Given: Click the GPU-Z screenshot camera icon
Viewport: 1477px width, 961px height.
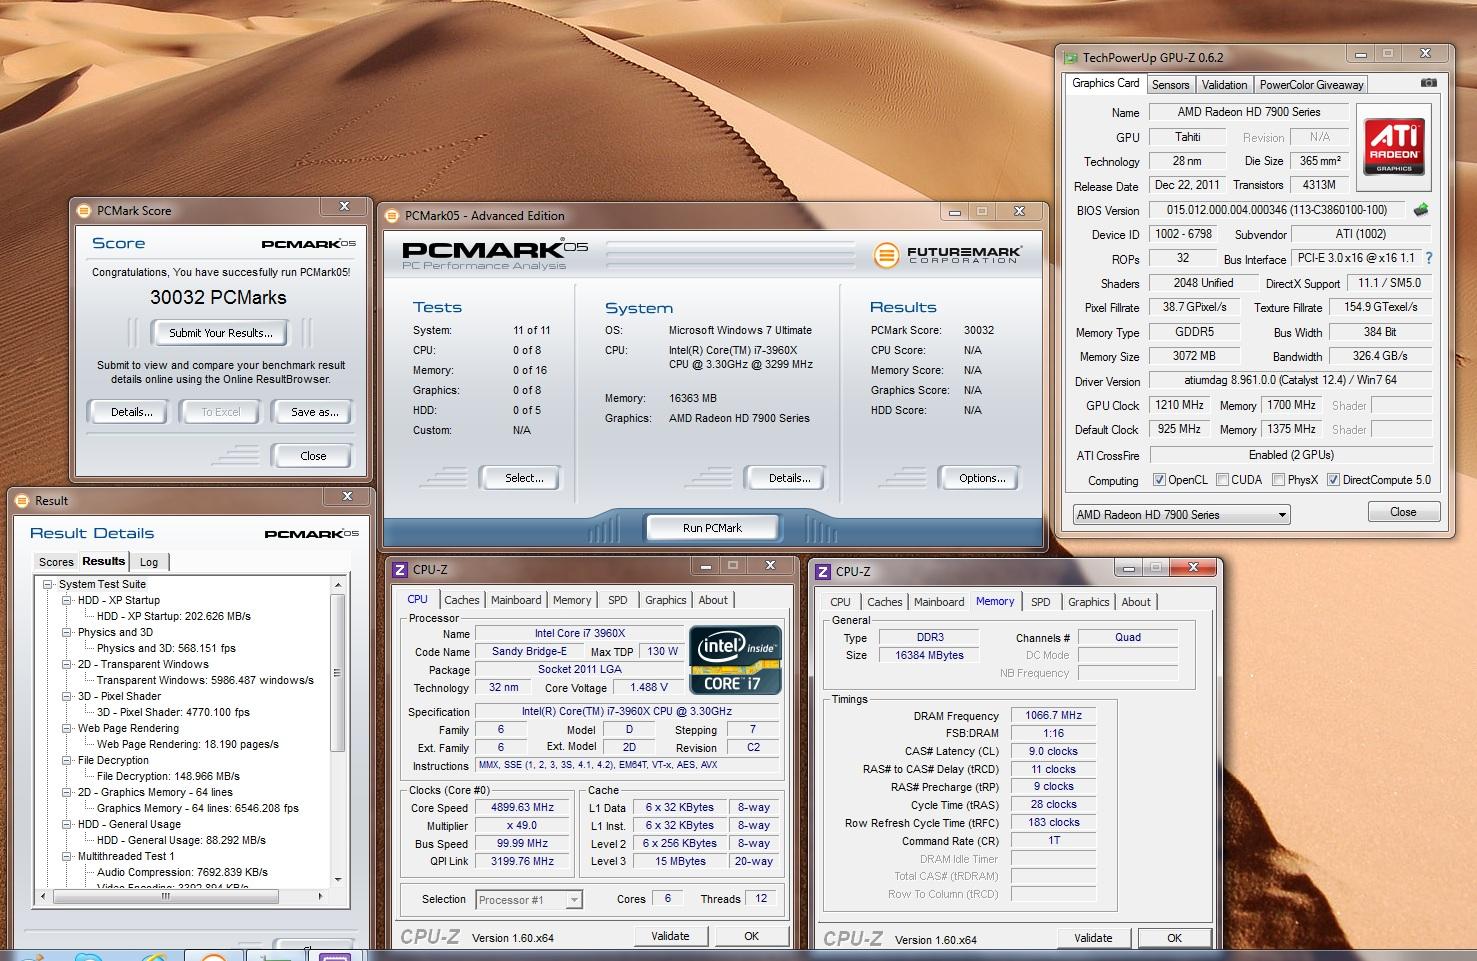Looking at the screenshot, I should [1429, 83].
